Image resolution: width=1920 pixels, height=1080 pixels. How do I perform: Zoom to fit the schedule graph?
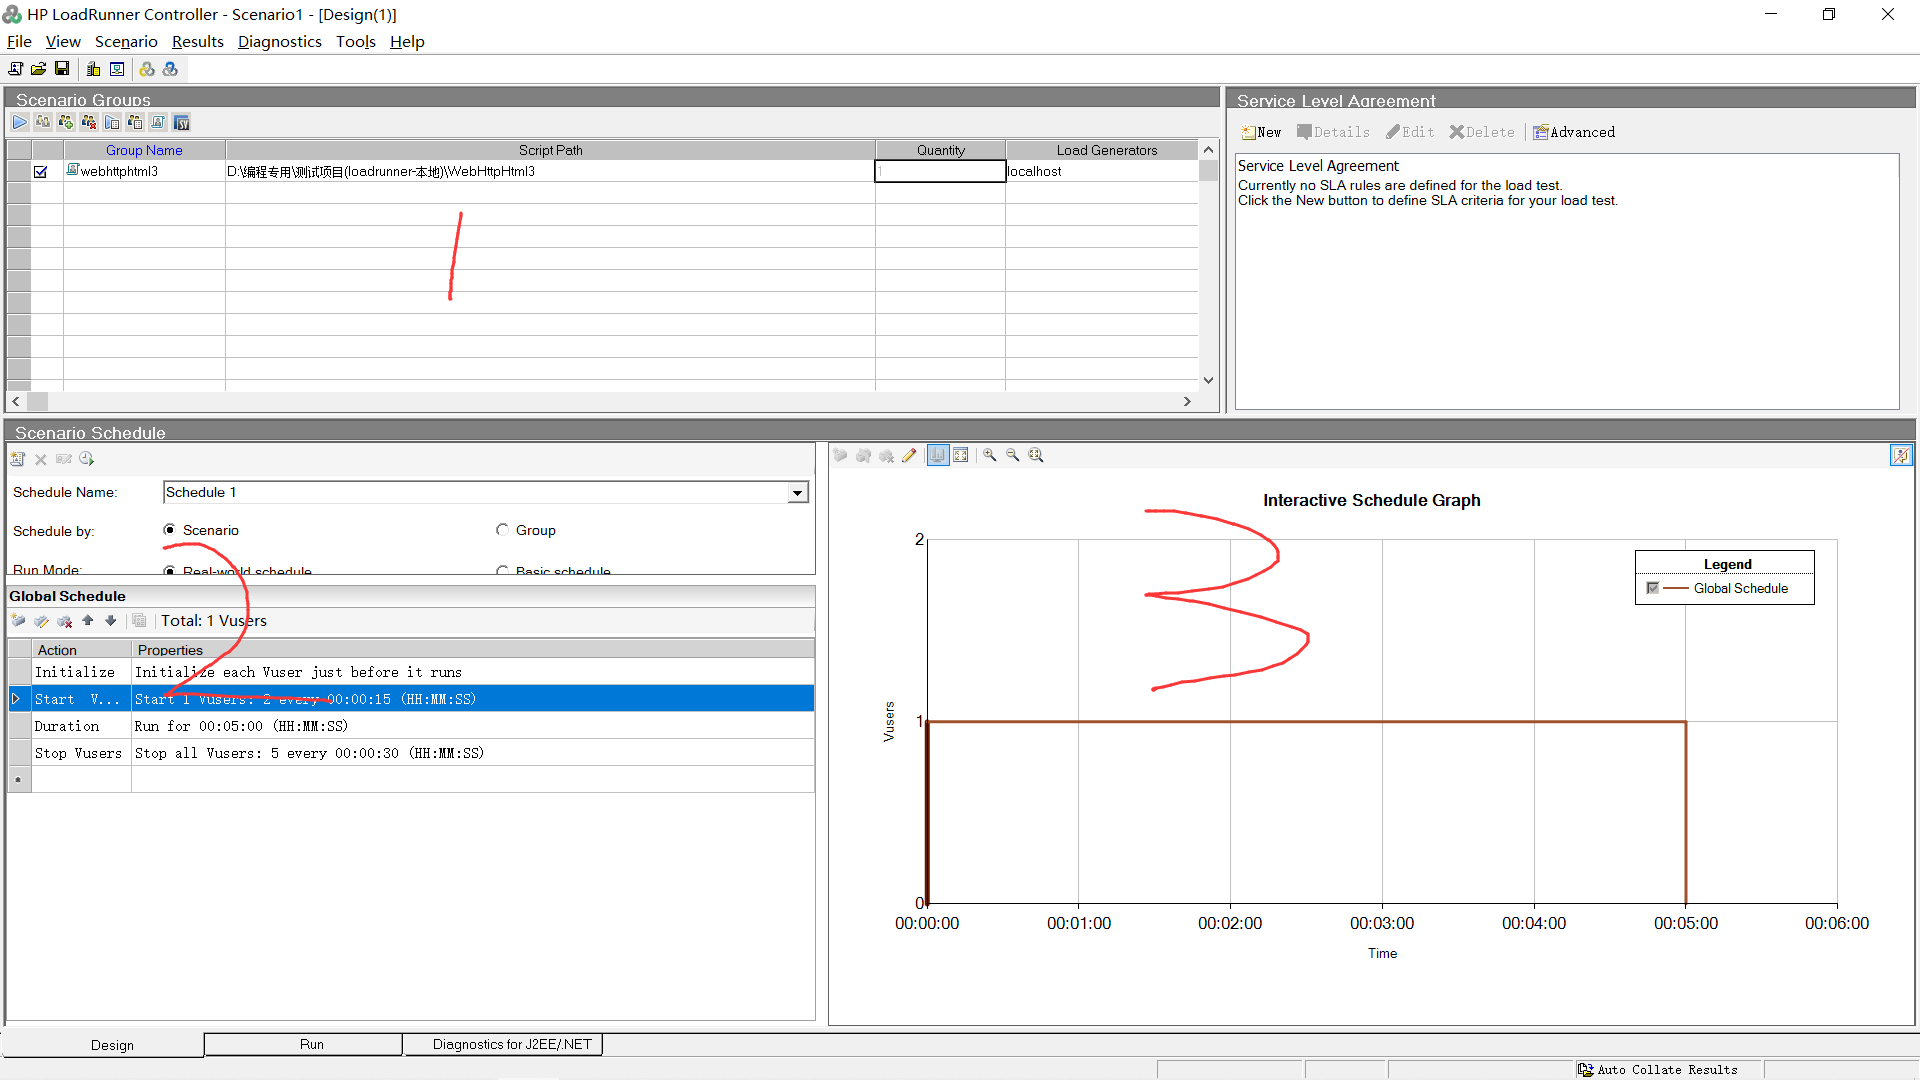(x=1036, y=455)
